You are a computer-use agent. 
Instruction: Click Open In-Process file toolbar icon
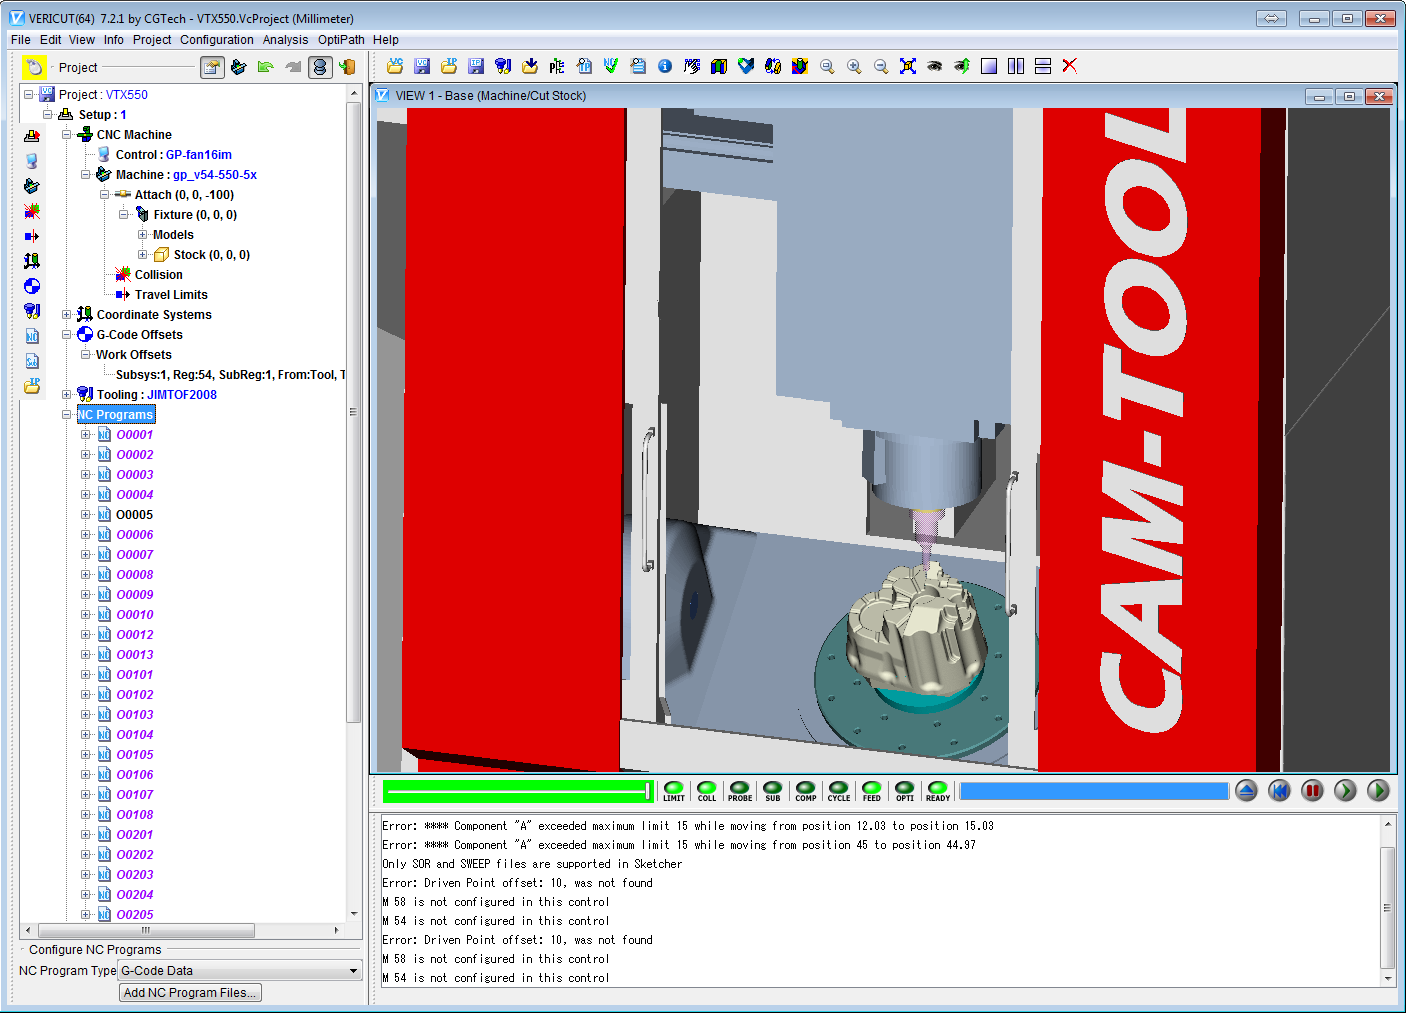[449, 66]
